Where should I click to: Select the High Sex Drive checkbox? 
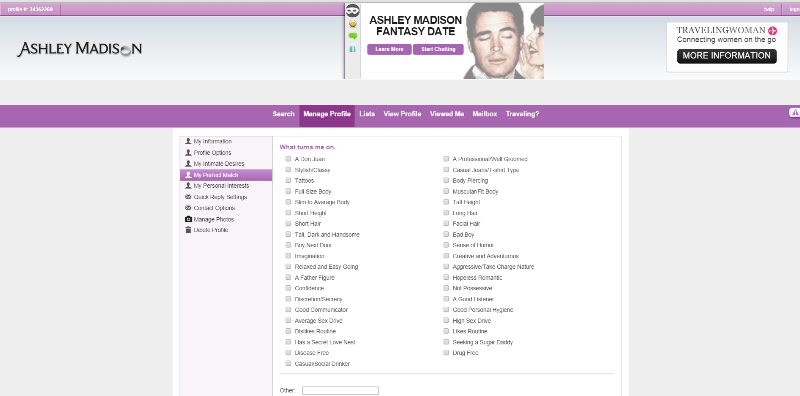(x=446, y=321)
